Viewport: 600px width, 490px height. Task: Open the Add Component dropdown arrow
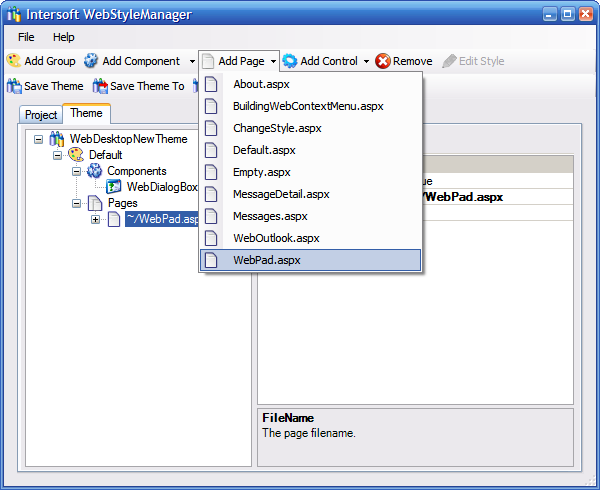click(x=192, y=62)
